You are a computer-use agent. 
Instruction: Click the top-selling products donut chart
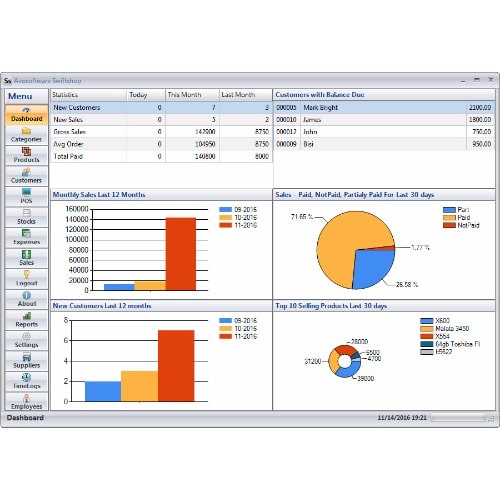[345, 361]
